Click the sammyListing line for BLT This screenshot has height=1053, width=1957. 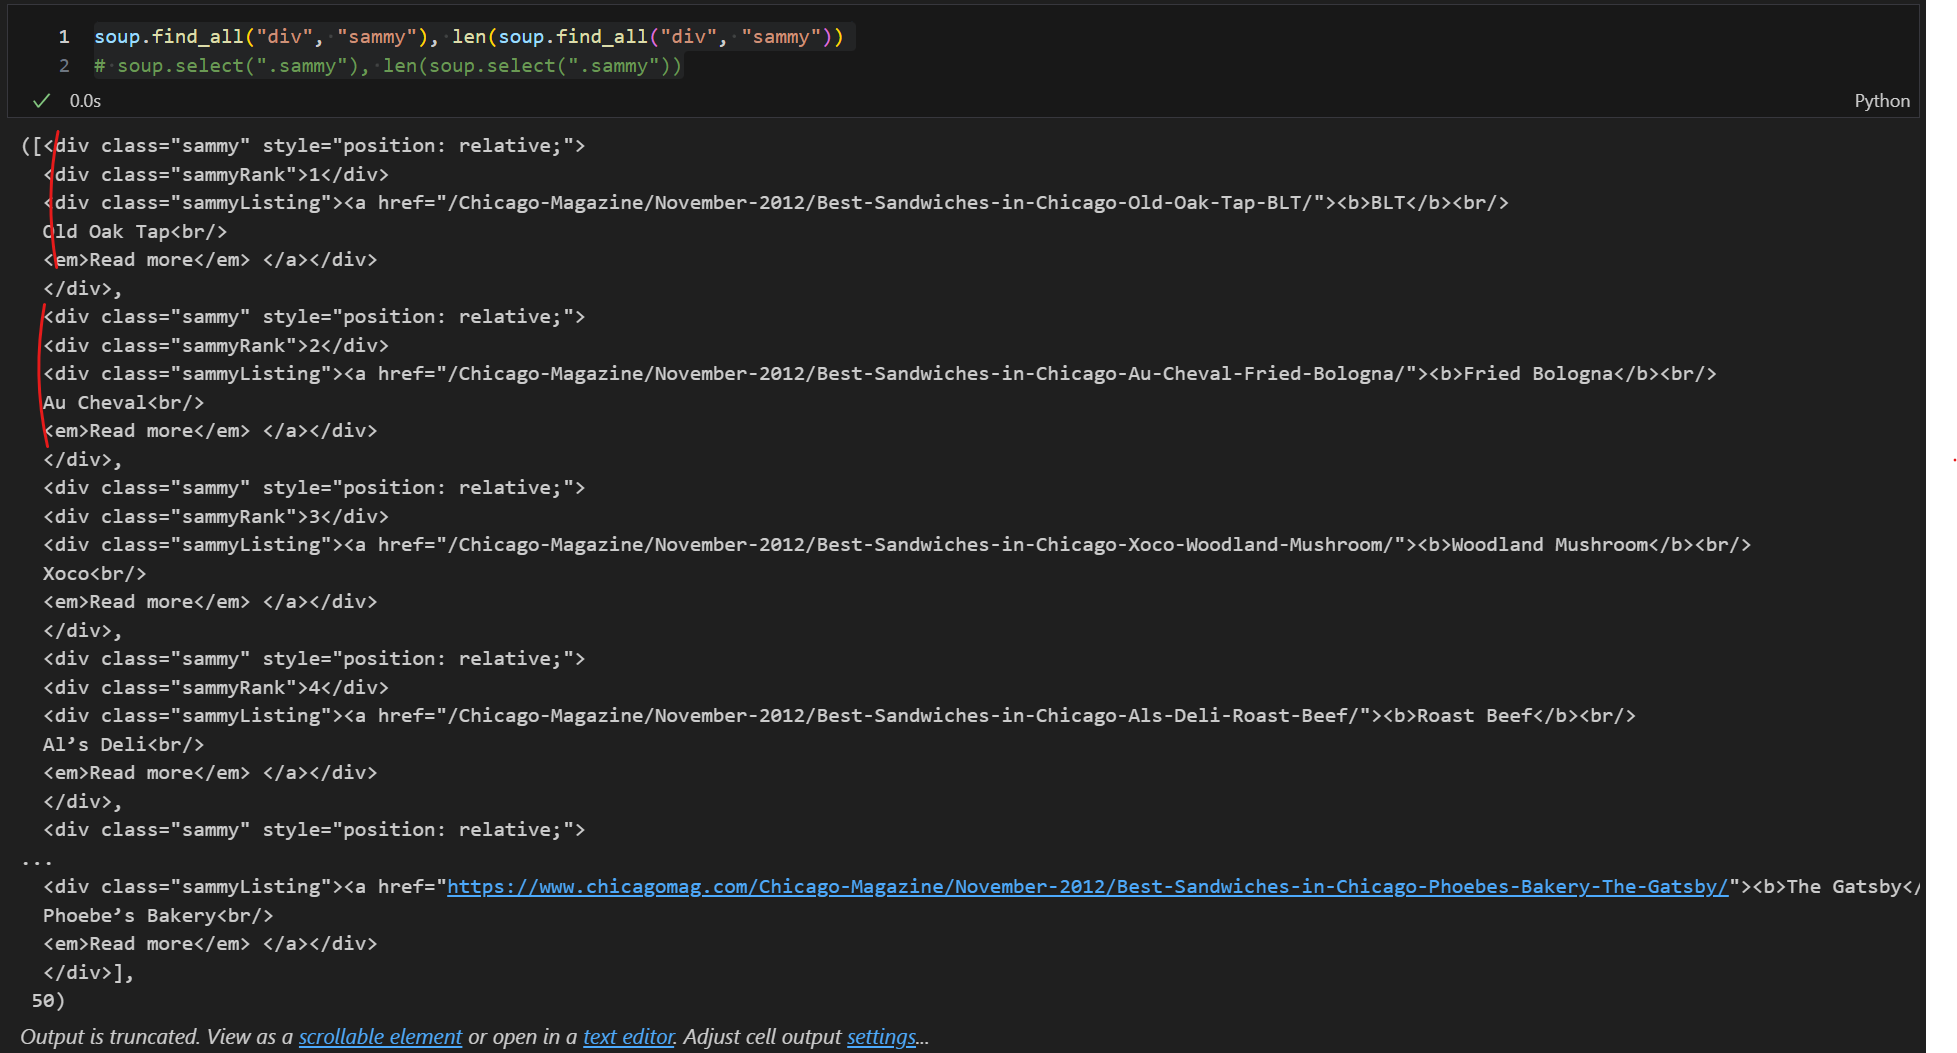click(x=776, y=203)
